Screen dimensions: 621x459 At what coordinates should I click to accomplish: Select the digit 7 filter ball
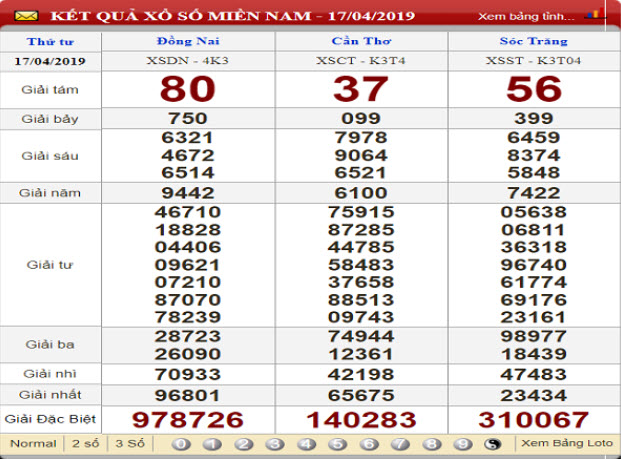(x=399, y=443)
